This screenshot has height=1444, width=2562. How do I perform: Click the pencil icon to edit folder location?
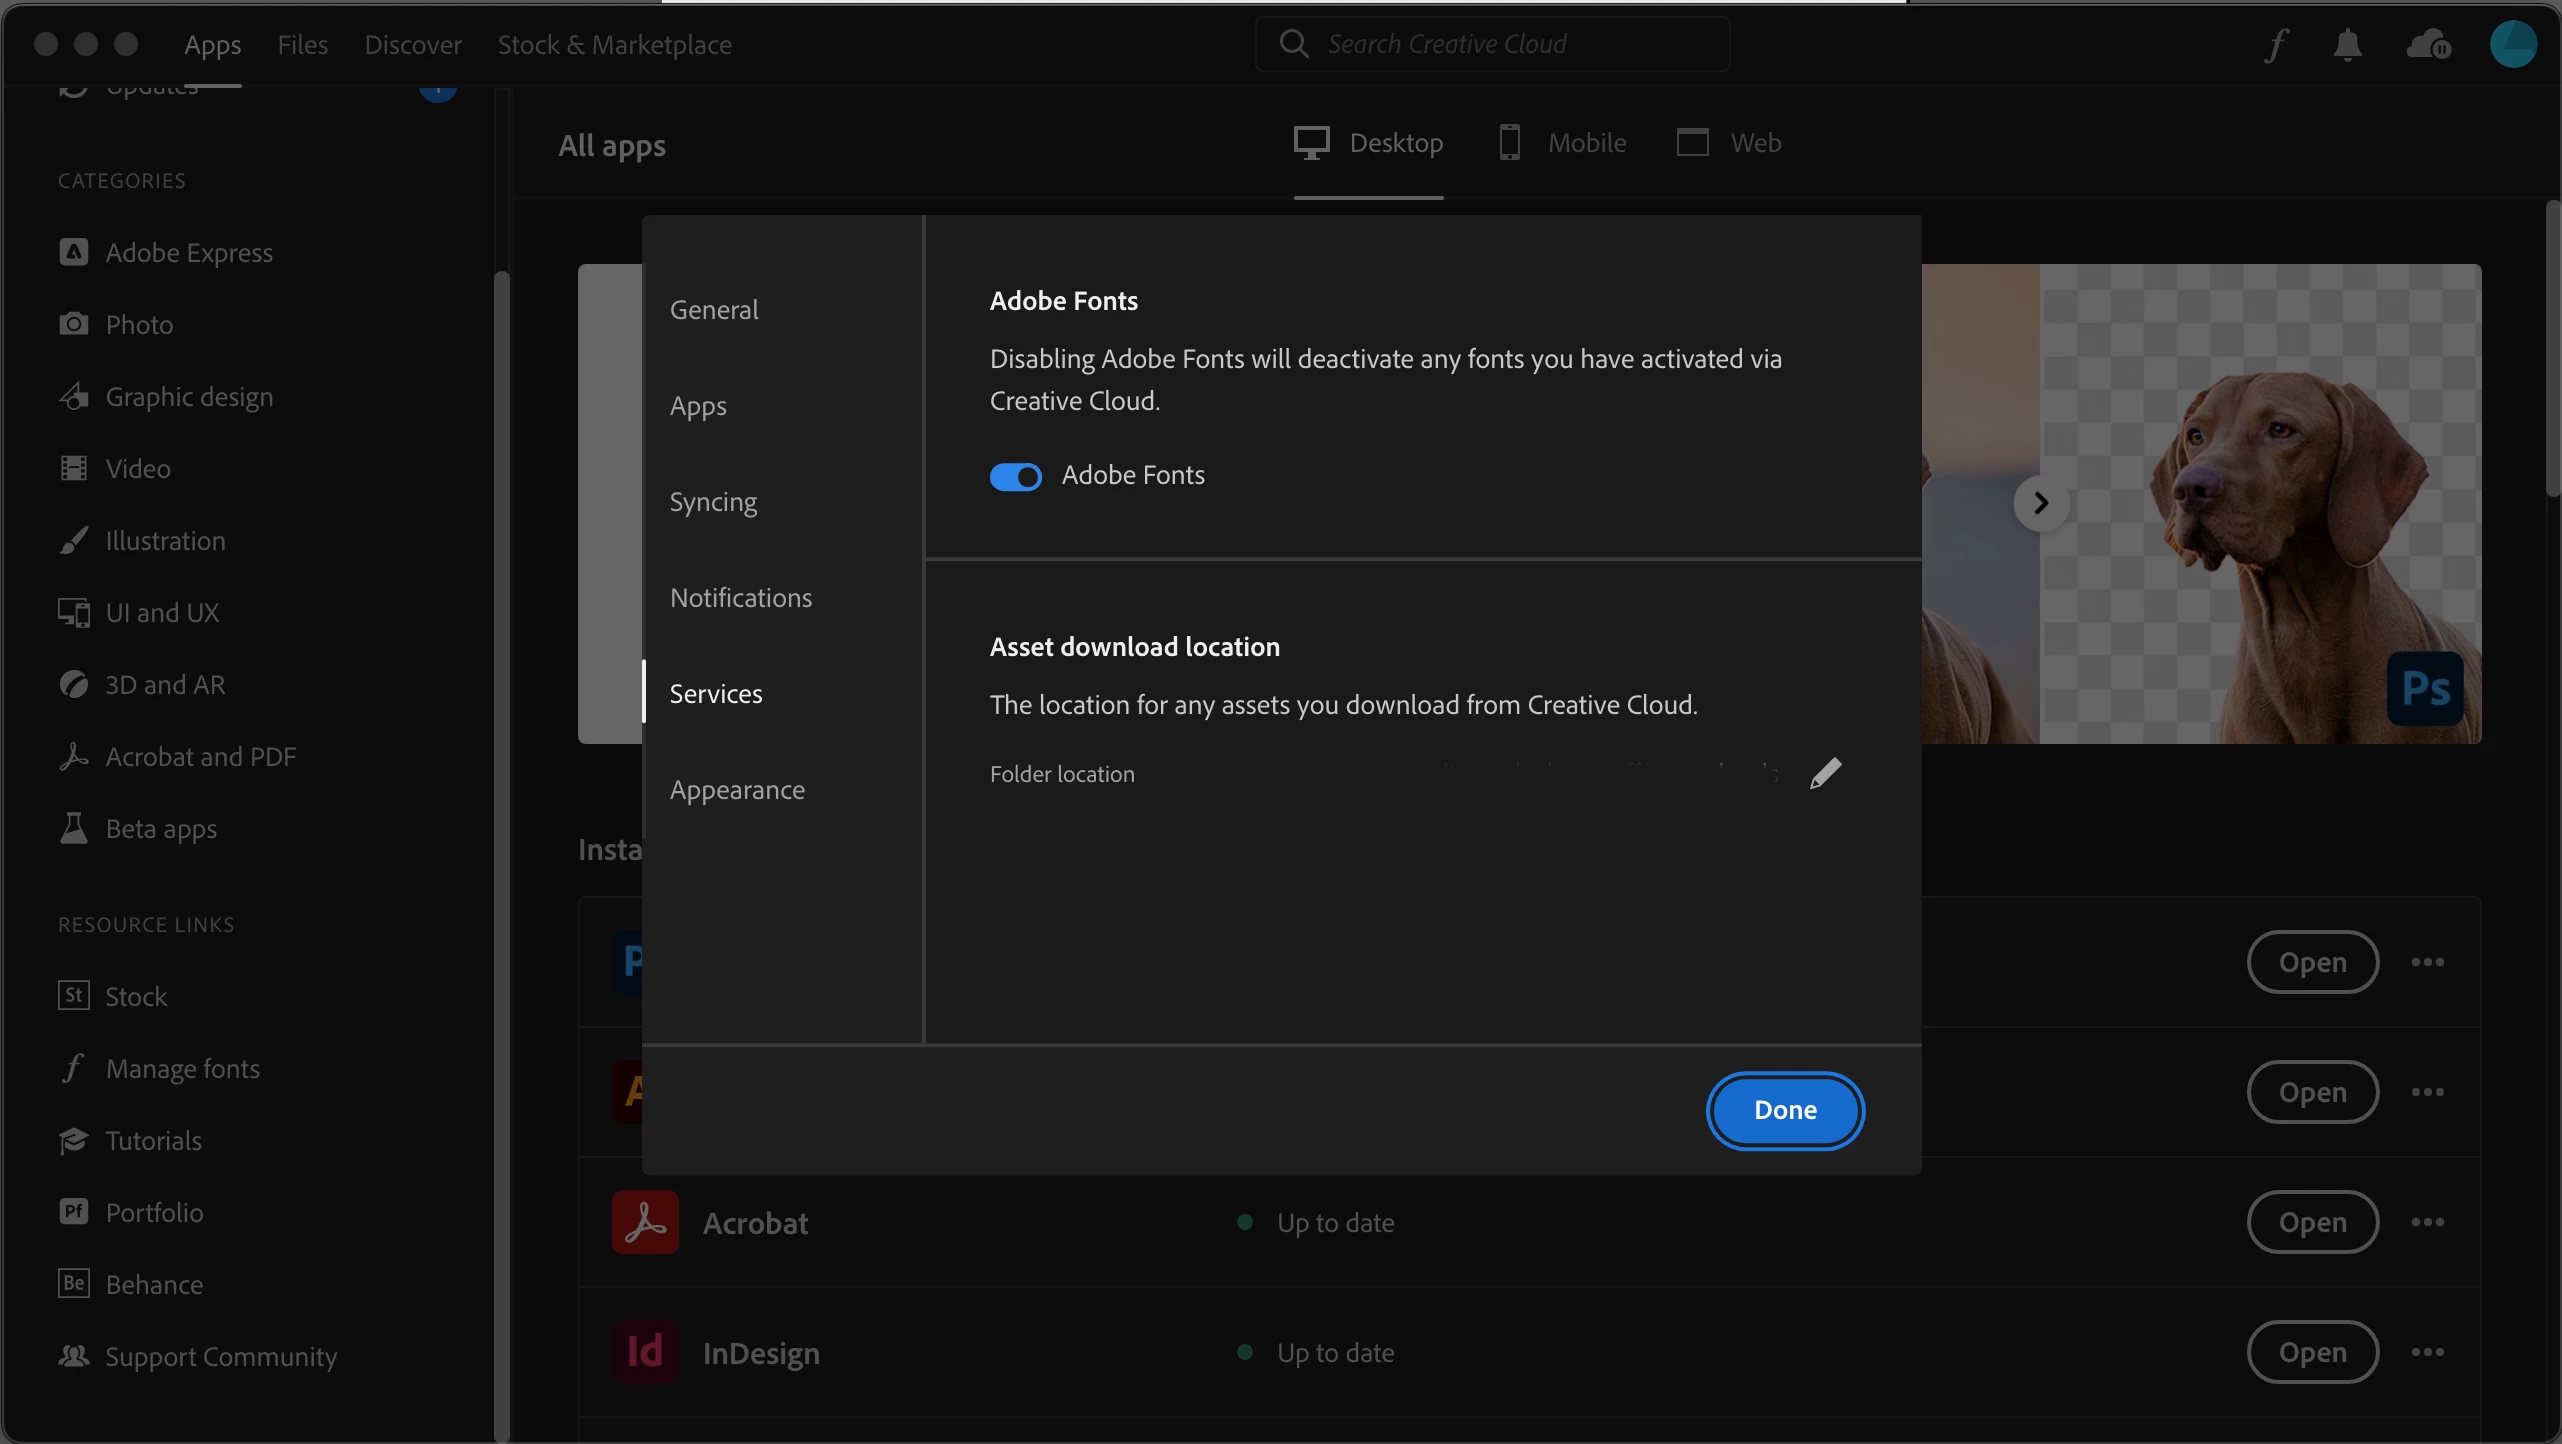1825,773
